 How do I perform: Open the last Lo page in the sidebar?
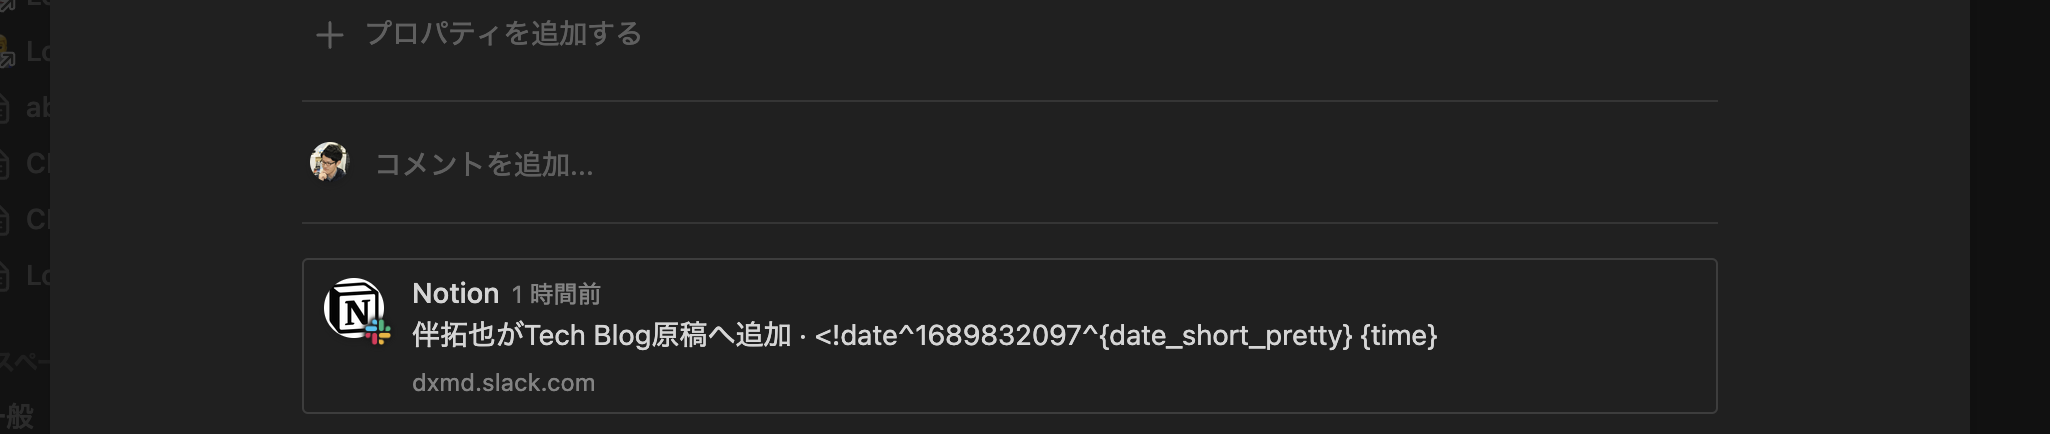point(38,275)
